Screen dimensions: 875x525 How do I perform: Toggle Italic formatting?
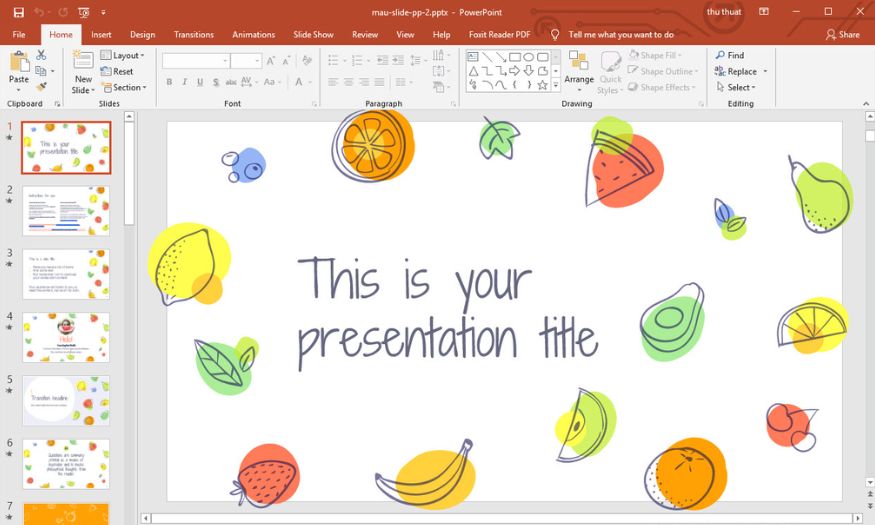coord(185,82)
